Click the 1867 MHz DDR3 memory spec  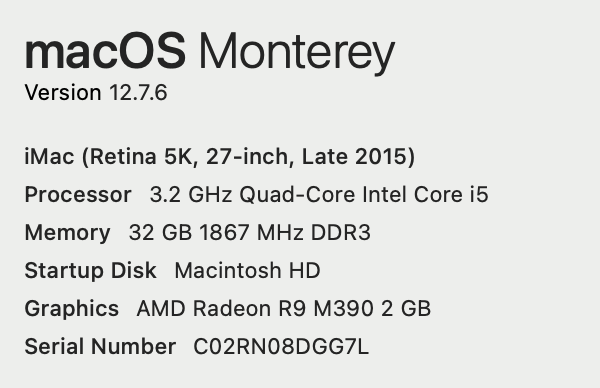click(x=285, y=232)
